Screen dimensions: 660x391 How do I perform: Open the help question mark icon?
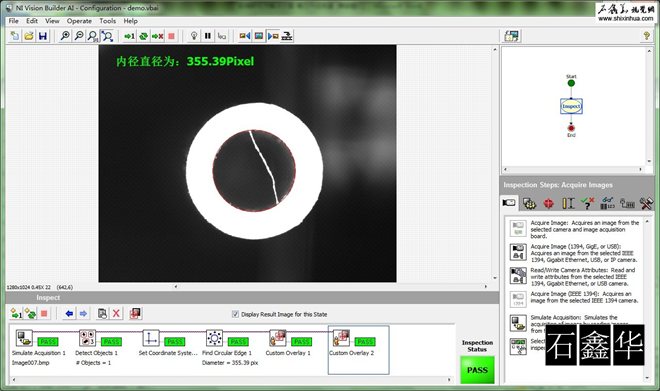pos(647,36)
